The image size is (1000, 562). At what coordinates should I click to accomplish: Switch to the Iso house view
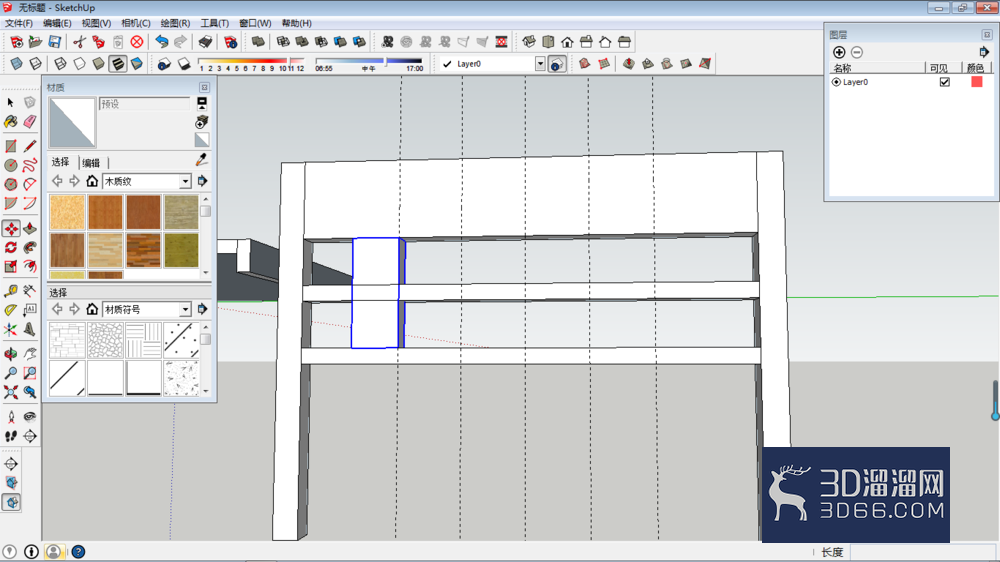coord(529,42)
